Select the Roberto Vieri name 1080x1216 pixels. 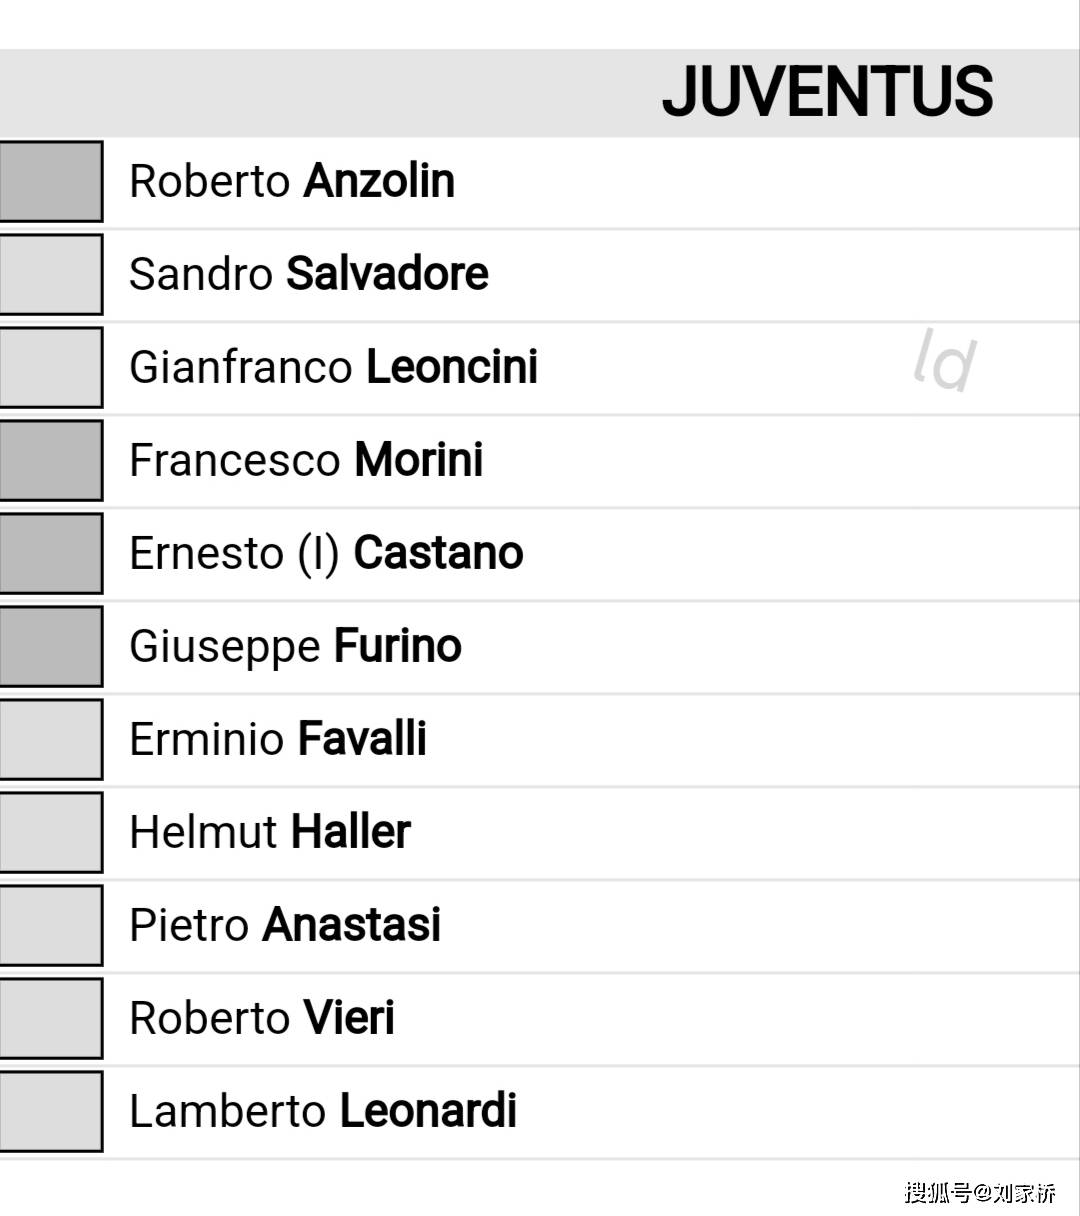tap(262, 1018)
